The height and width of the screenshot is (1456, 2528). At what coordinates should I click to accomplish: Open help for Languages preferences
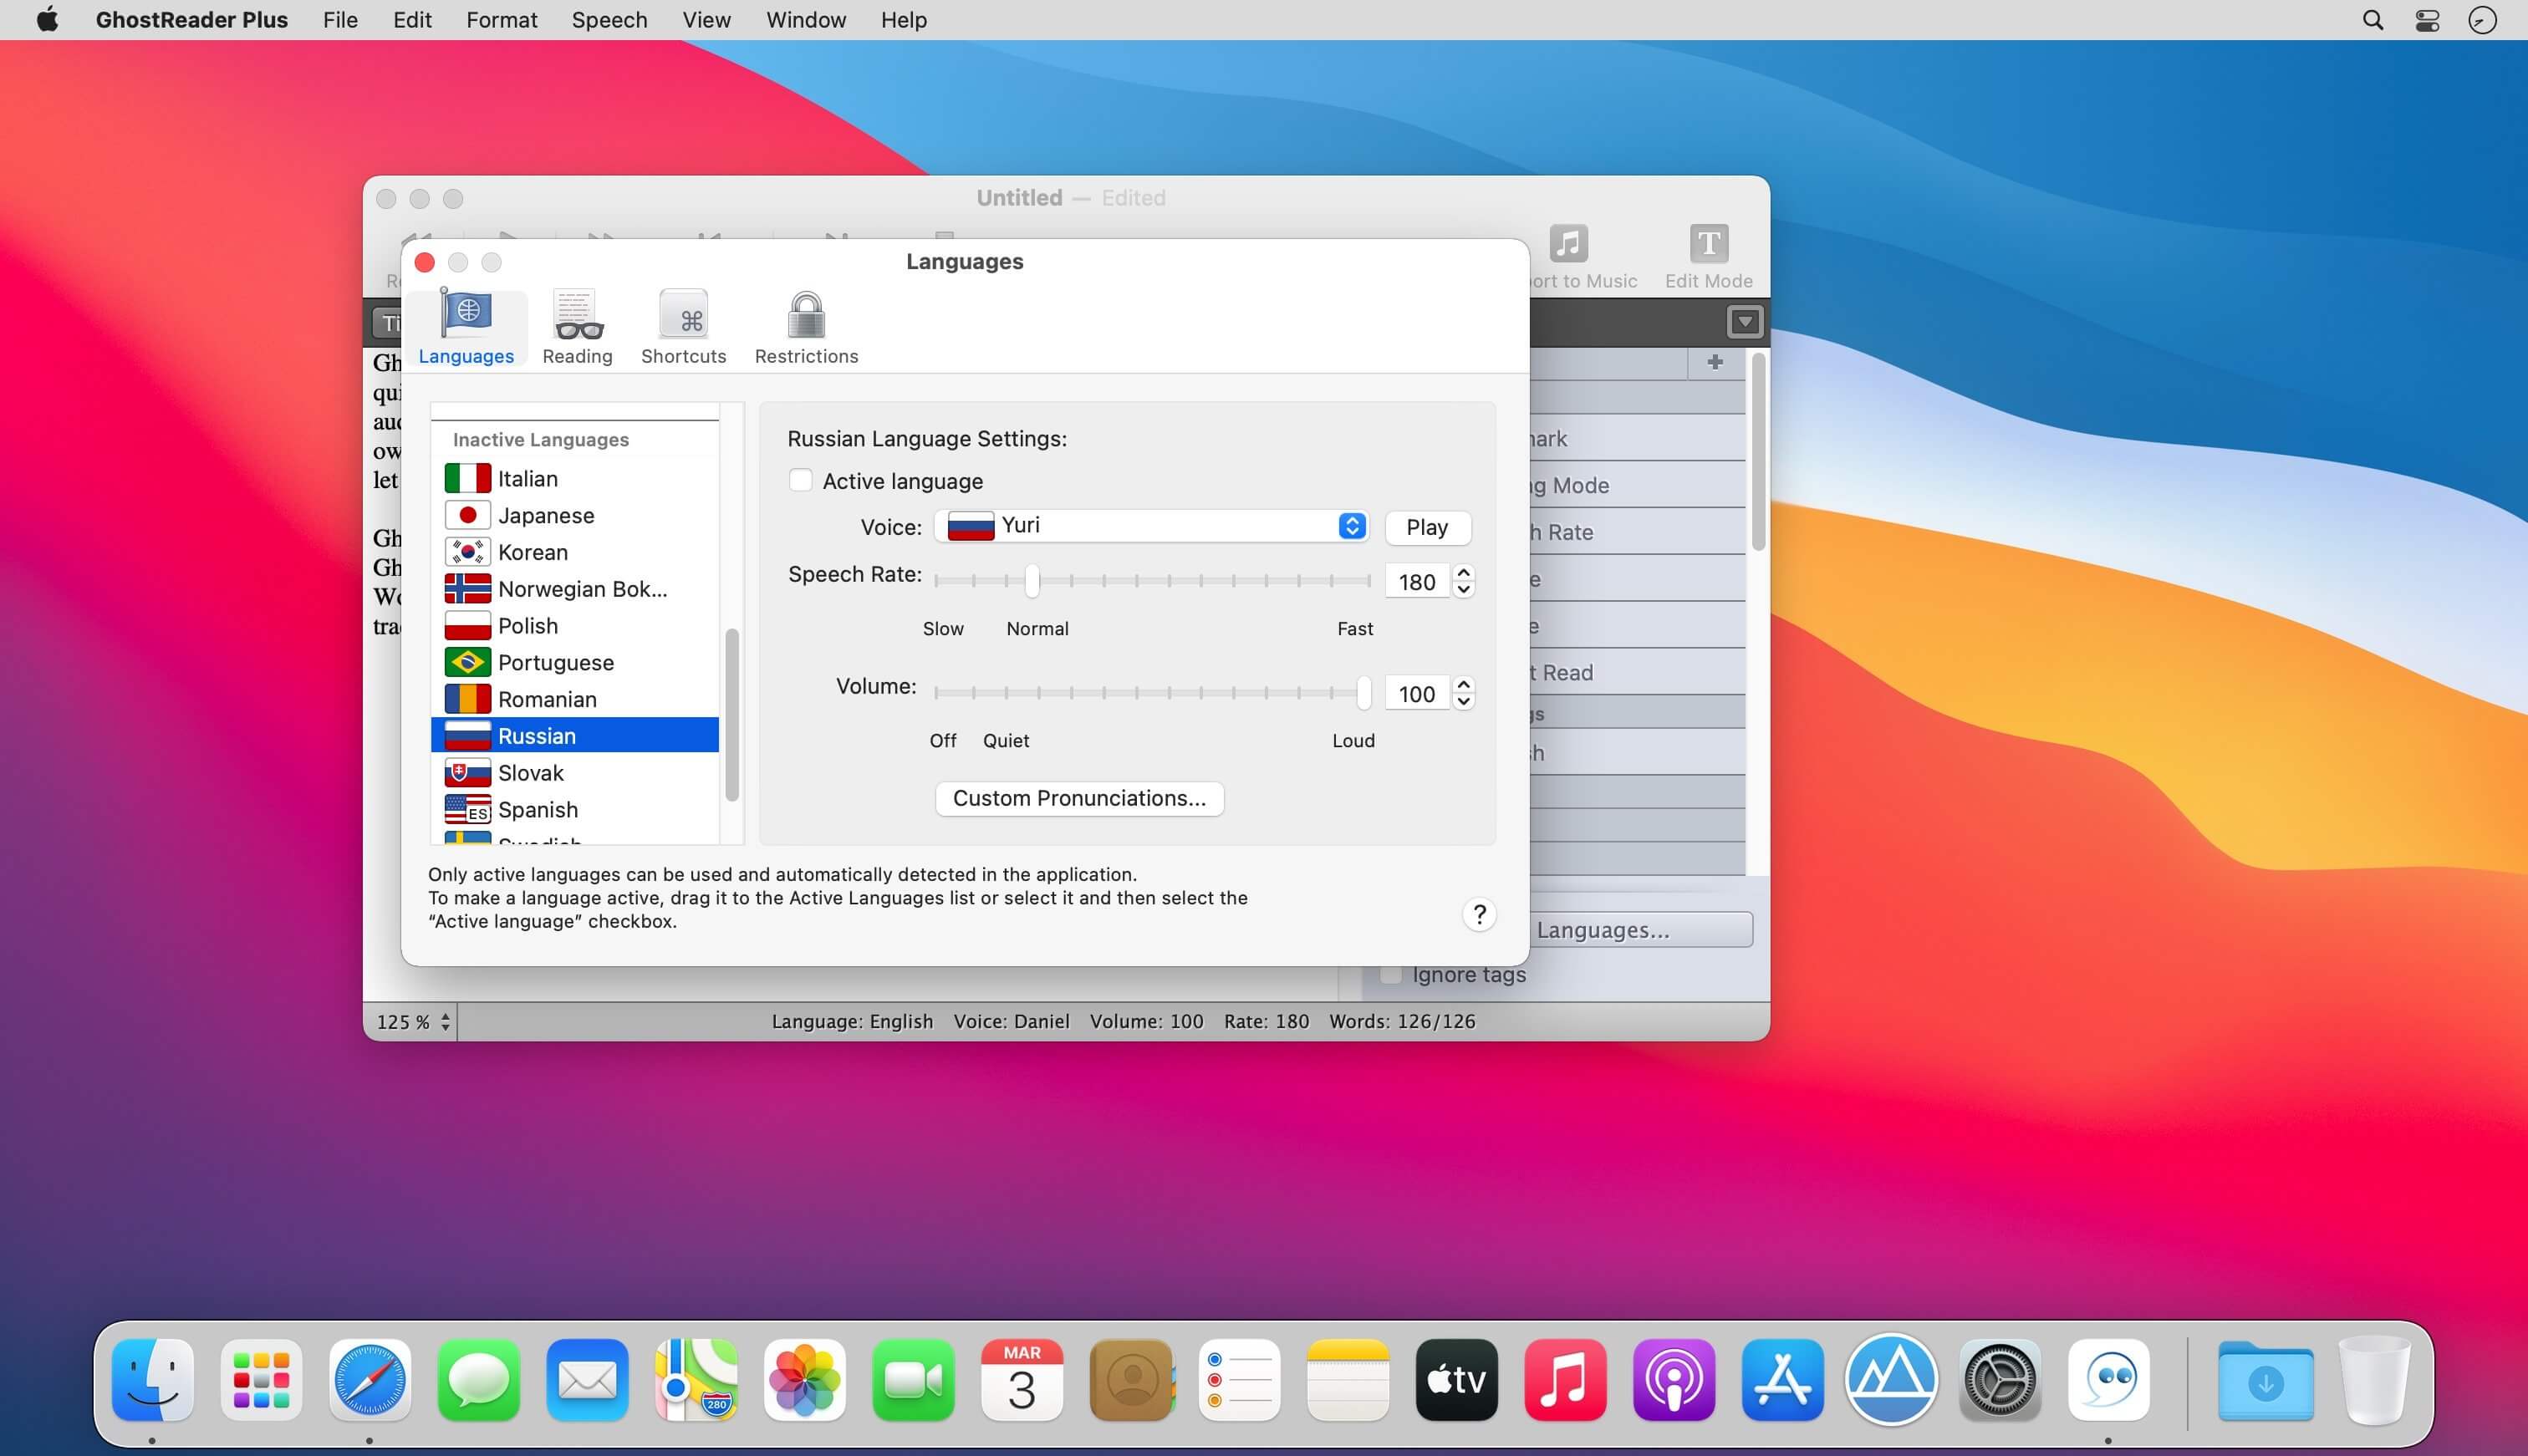[1479, 914]
